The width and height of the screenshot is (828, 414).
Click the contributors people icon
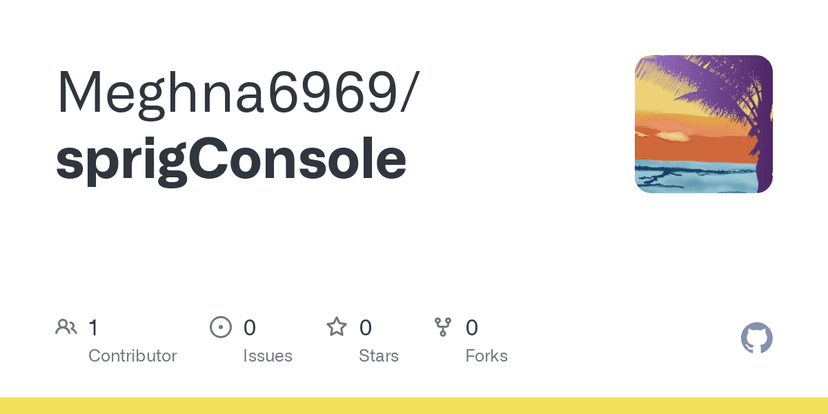[x=66, y=327]
